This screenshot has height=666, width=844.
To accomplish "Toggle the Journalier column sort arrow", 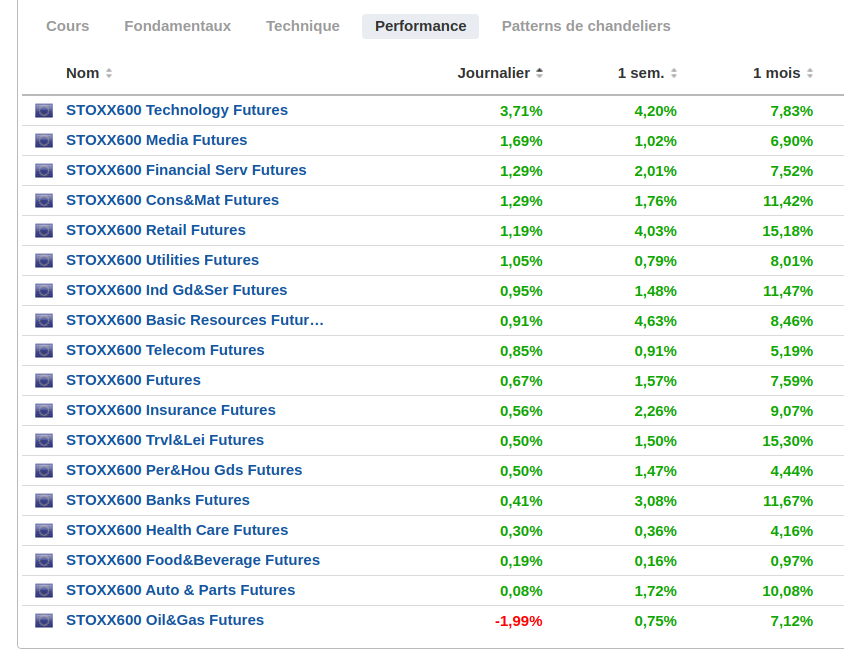I will tap(539, 73).
